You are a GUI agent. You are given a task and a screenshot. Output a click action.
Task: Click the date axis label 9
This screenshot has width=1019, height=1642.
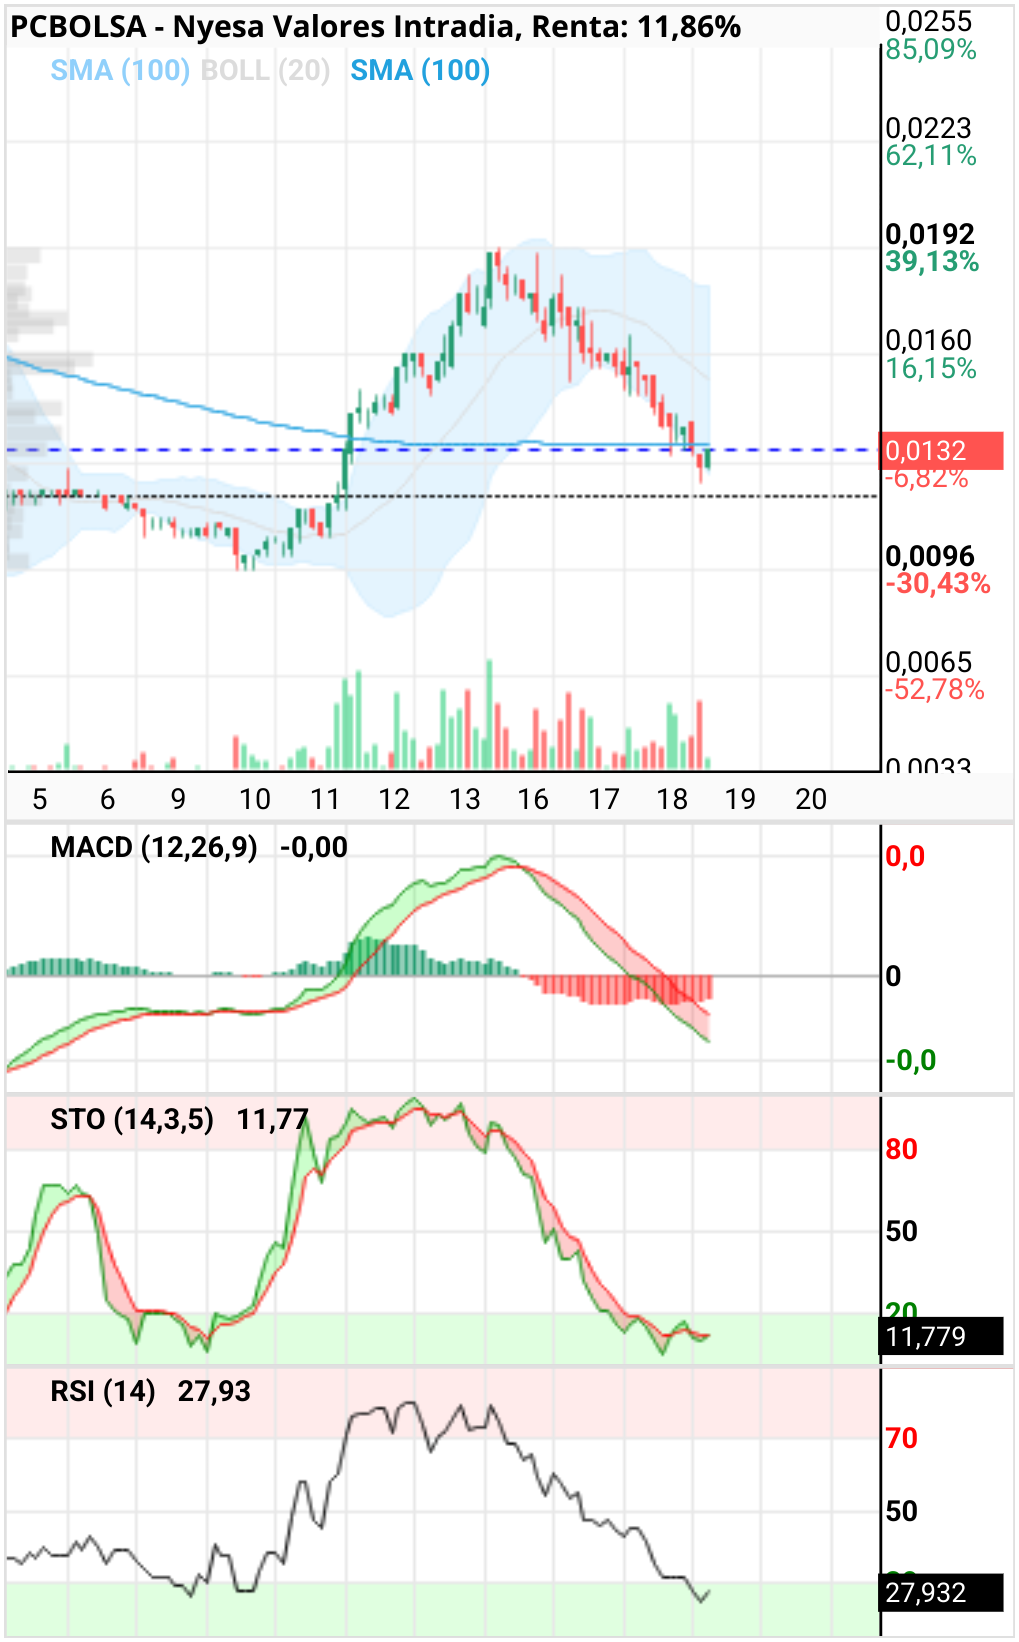178,799
